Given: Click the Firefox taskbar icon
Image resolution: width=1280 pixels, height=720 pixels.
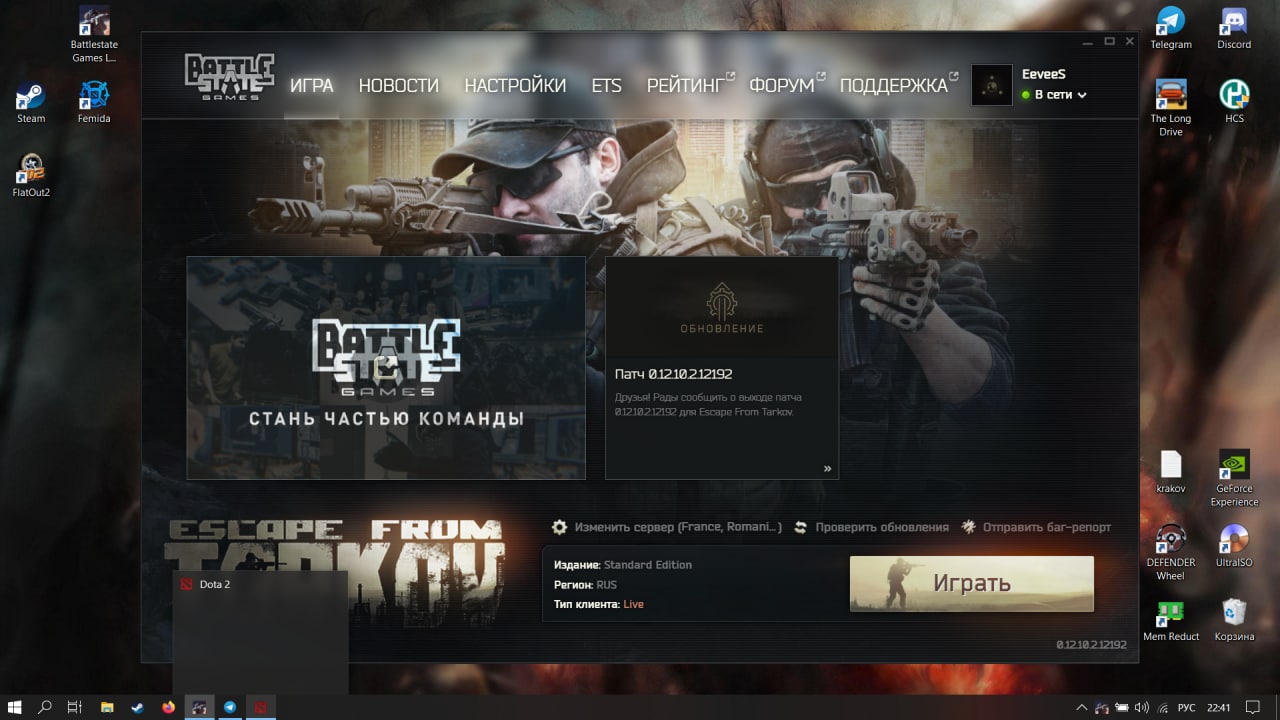Looking at the screenshot, I should click(x=168, y=707).
